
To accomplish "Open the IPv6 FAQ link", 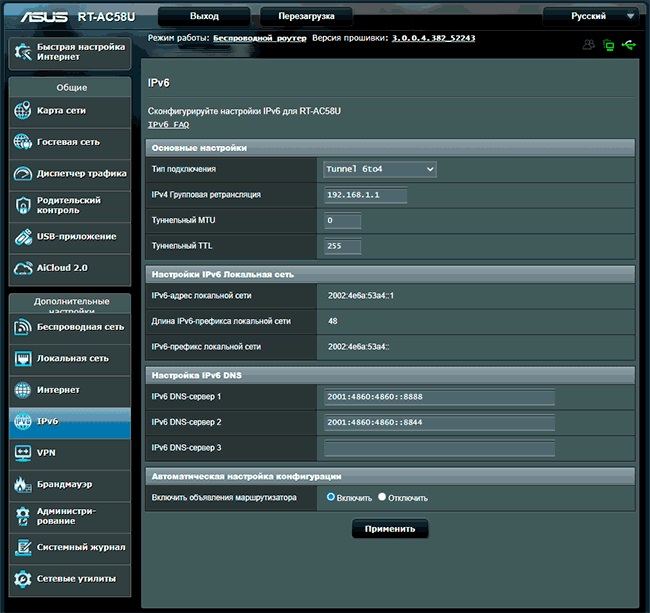I will (x=168, y=125).
